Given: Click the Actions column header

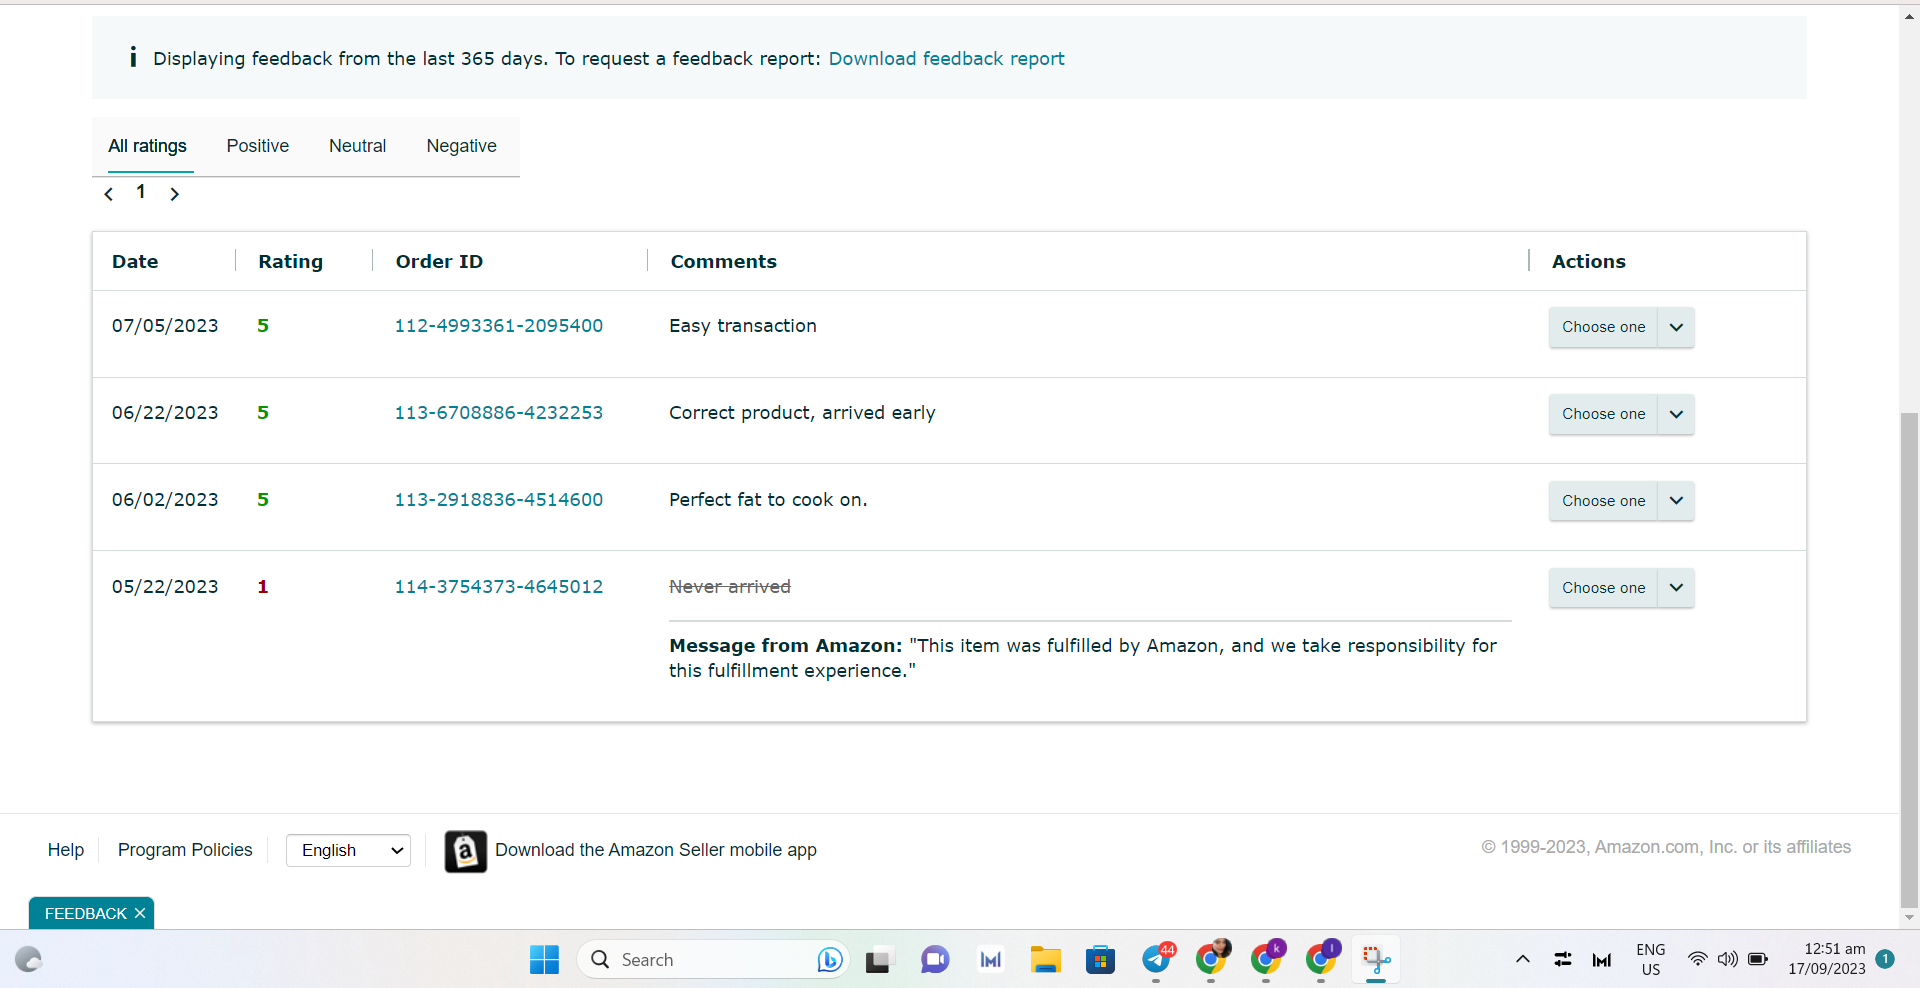Looking at the screenshot, I should click(x=1588, y=261).
